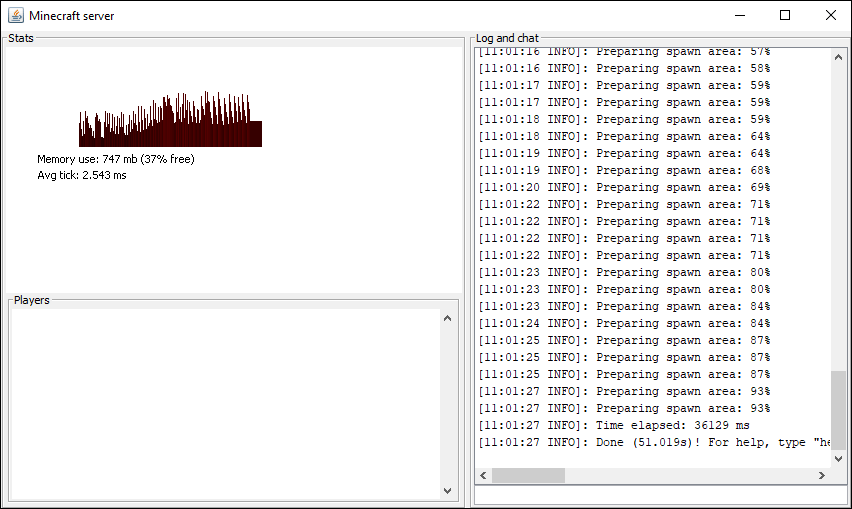Click the 'Avg tick: 2.543 ms' text
This screenshot has height=509, width=852.
point(82,175)
